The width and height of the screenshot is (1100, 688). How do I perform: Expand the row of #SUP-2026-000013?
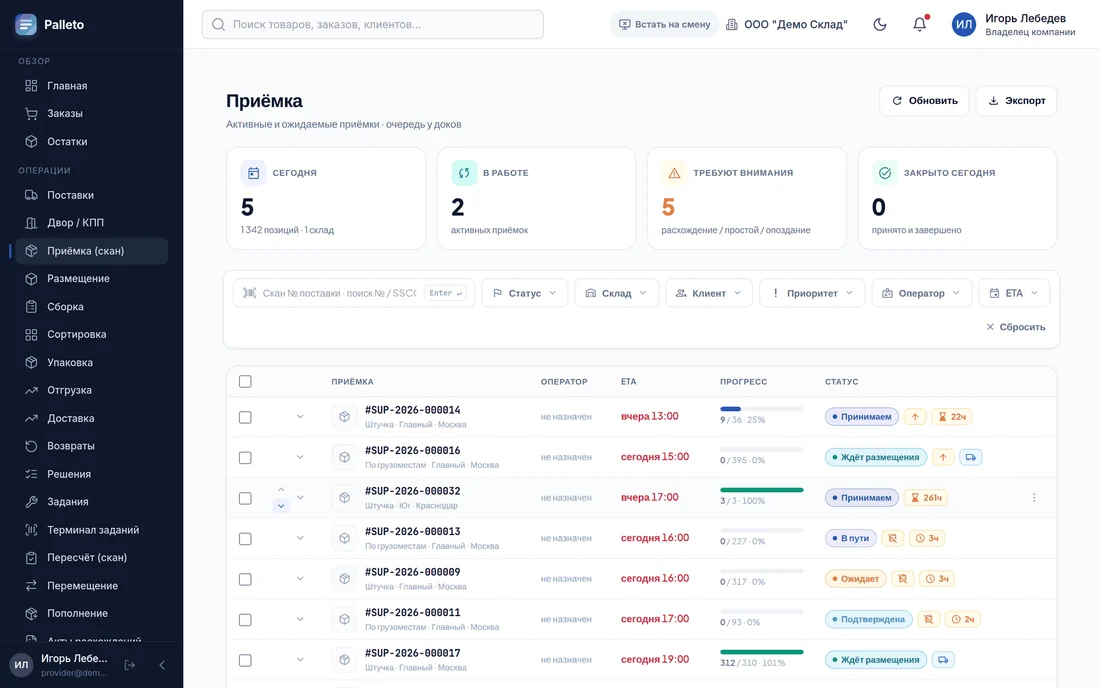coord(300,539)
